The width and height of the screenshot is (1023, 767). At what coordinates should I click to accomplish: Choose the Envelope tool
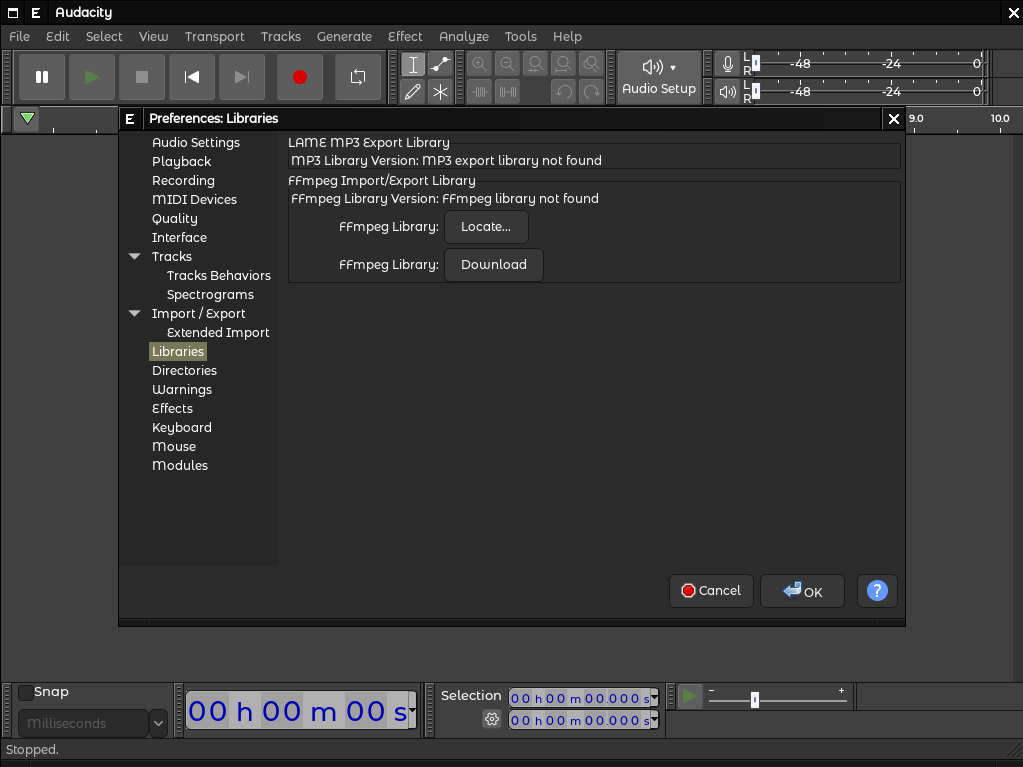click(x=440, y=64)
